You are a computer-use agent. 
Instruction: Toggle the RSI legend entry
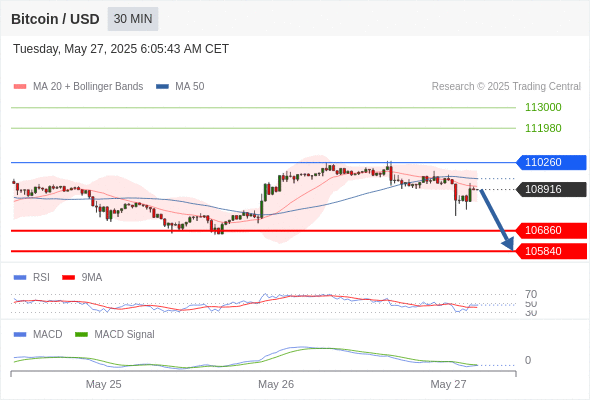pos(32,277)
